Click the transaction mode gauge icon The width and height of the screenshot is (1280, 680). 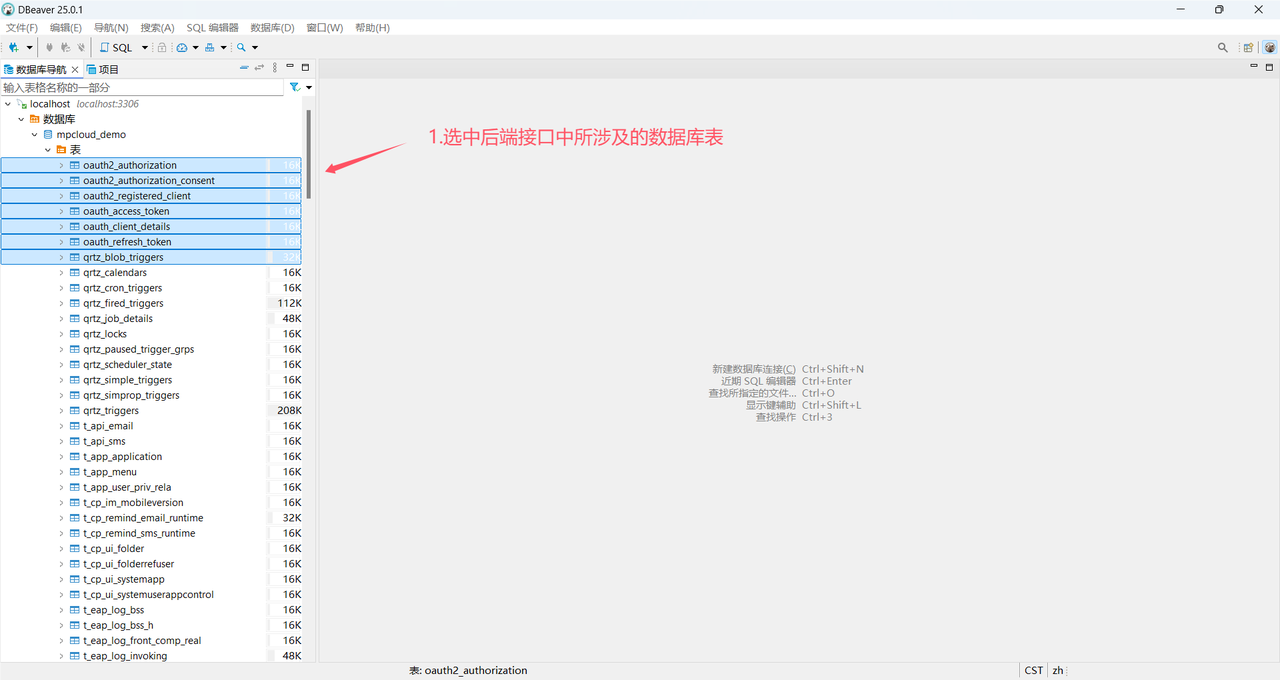183,47
